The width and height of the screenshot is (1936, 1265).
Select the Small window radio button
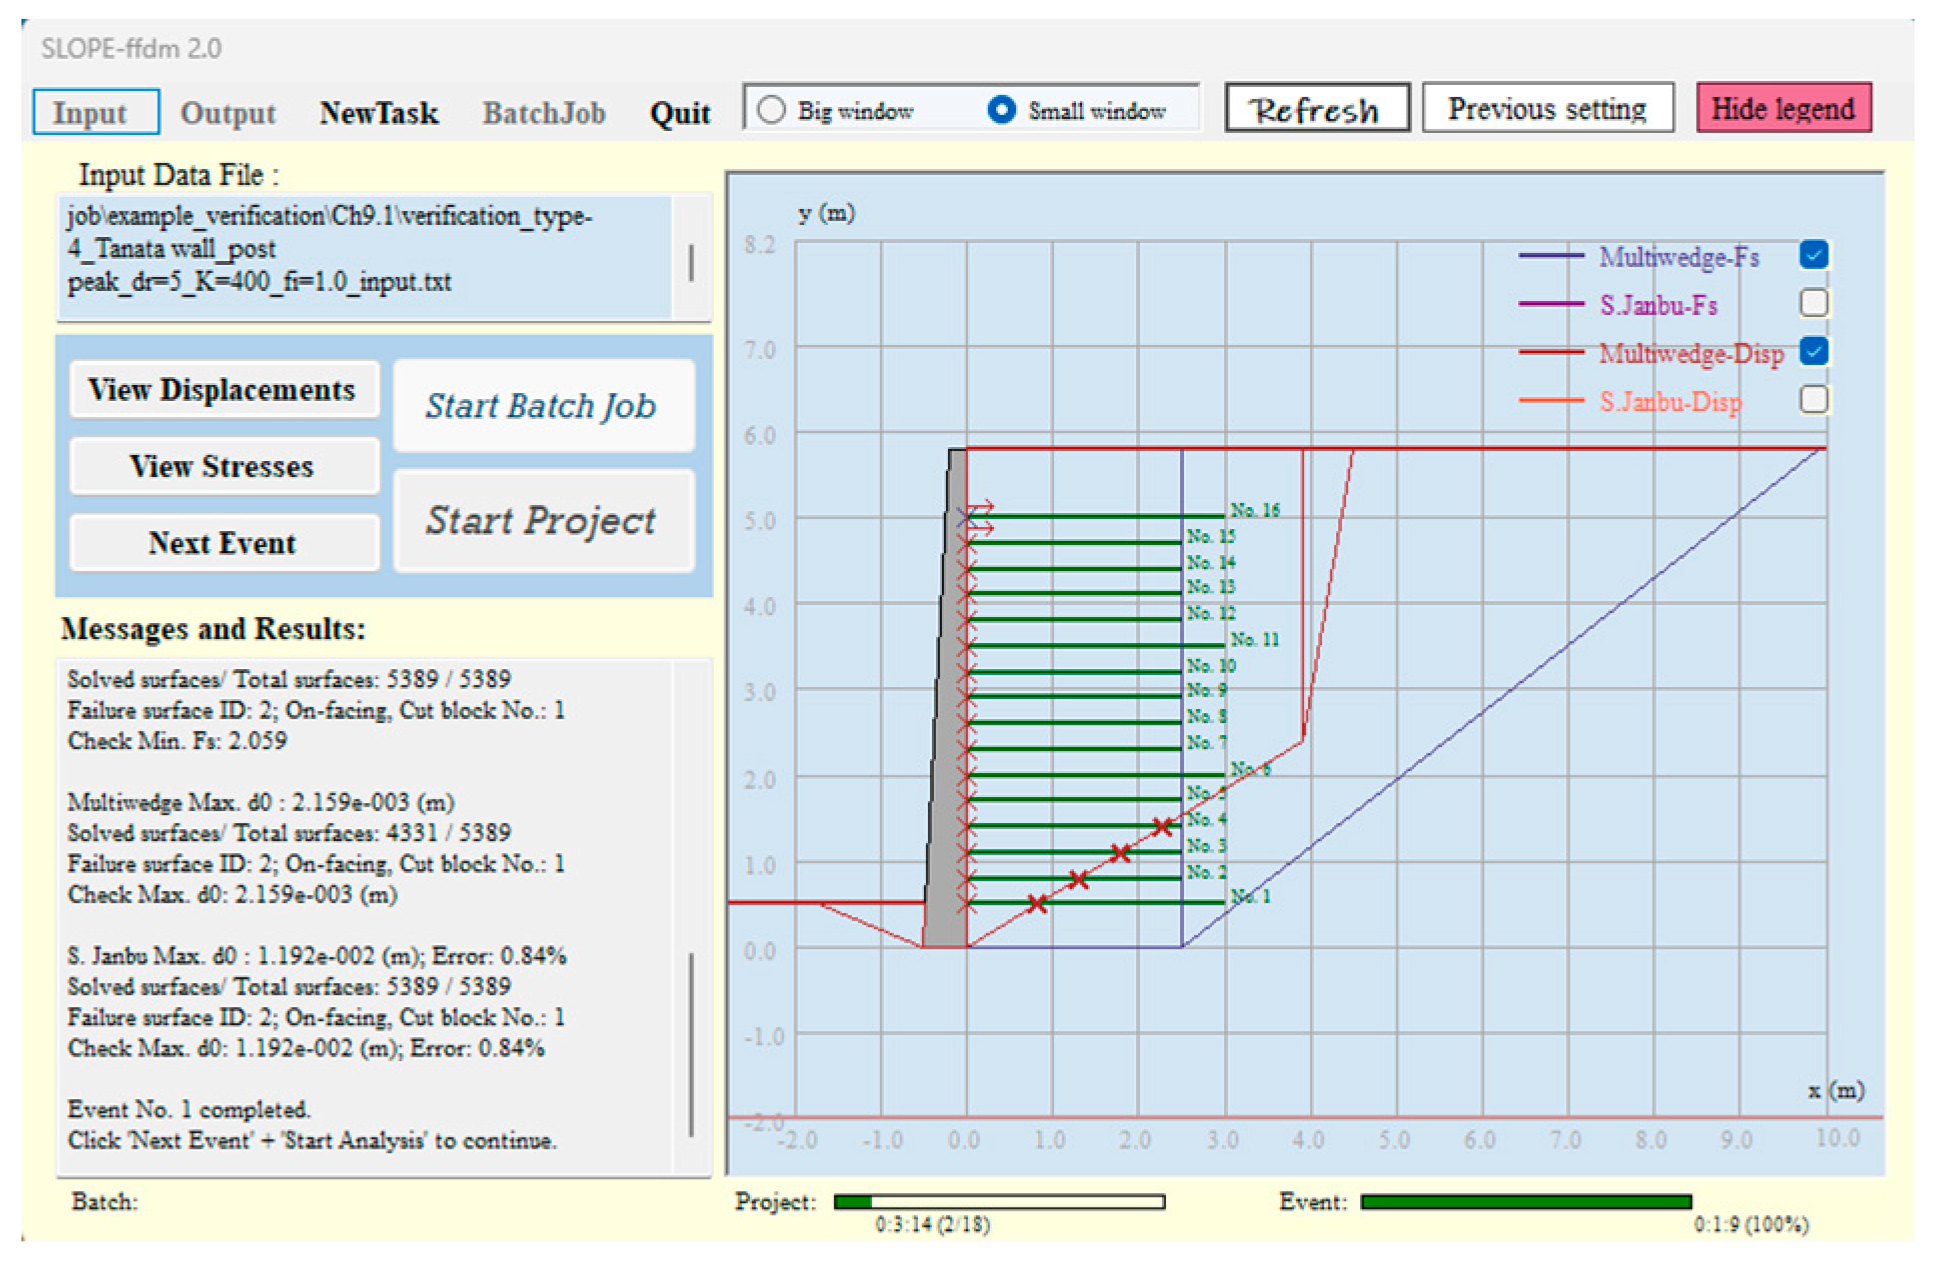coord(1001,110)
